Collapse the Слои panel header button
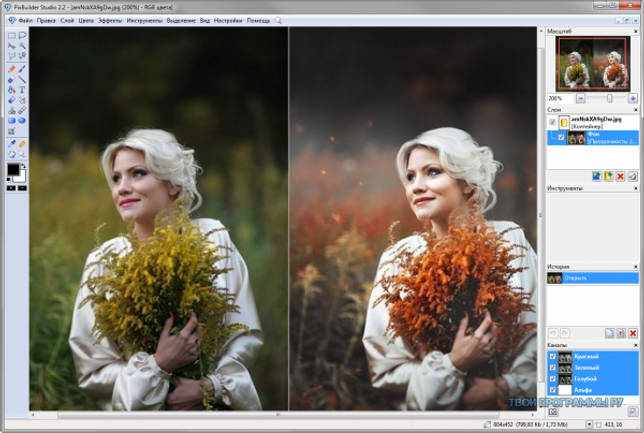The width and height of the screenshot is (644, 433). click(636, 110)
